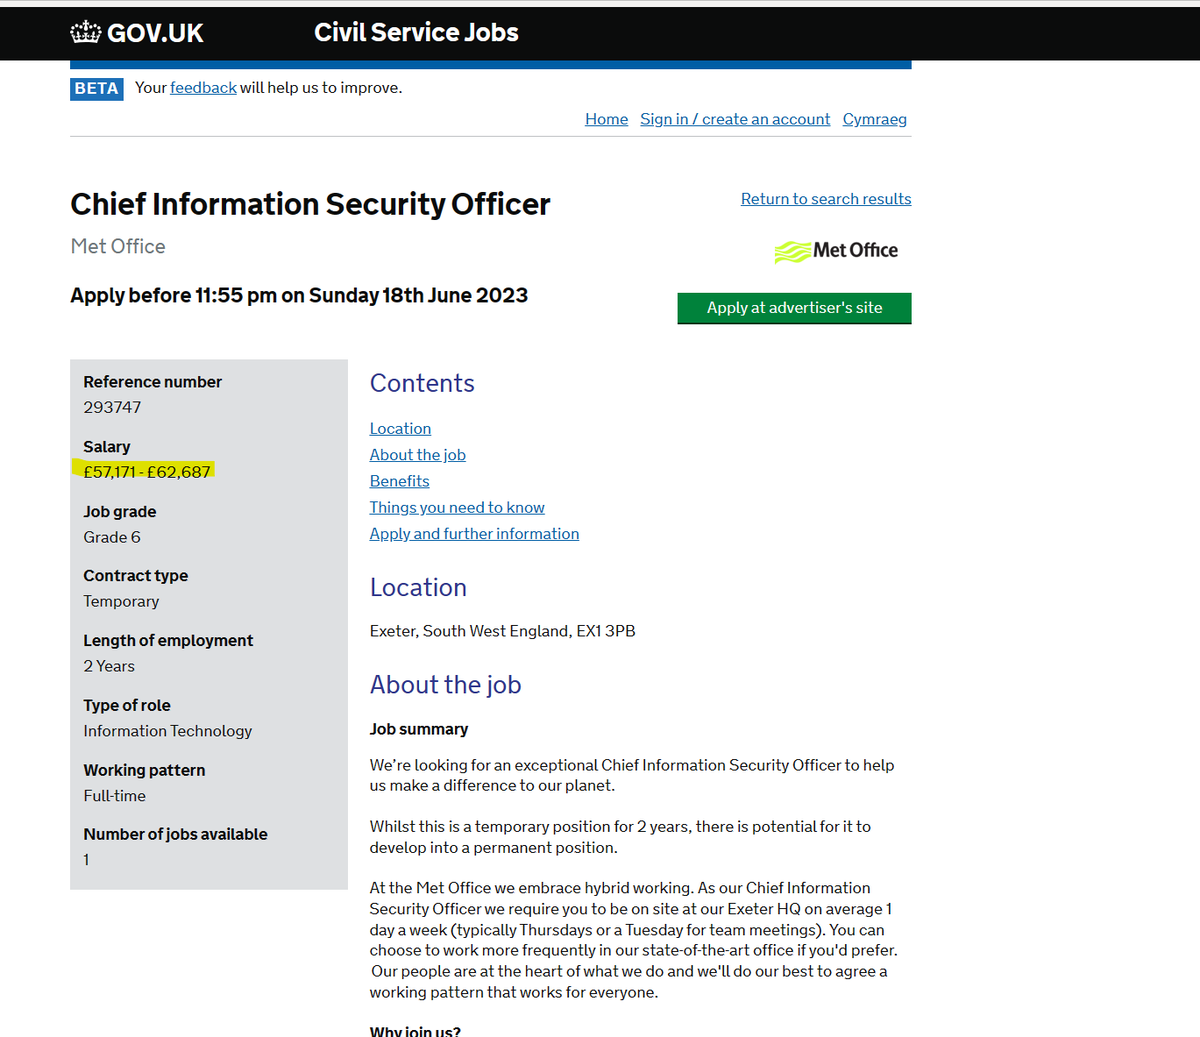The height and width of the screenshot is (1037, 1200).
Task: Click the Working pattern label
Action: click(144, 770)
